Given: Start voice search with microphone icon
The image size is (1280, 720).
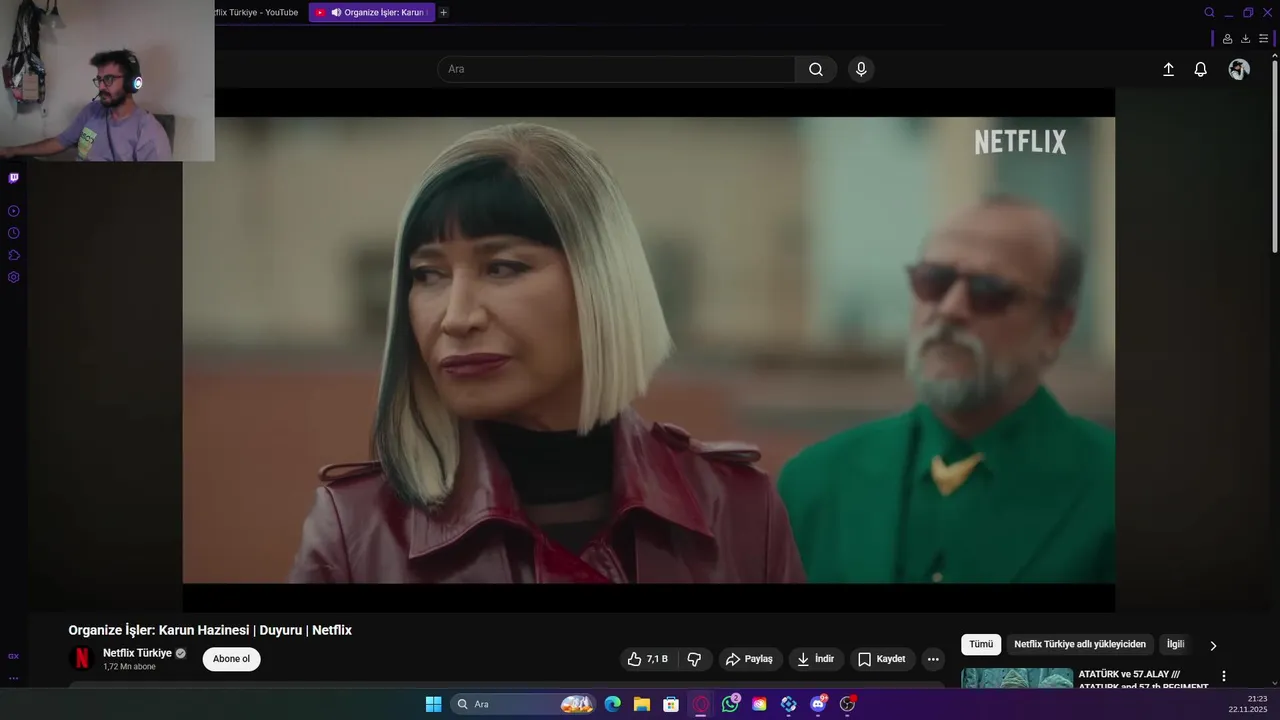Looking at the screenshot, I should coord(861,69).
